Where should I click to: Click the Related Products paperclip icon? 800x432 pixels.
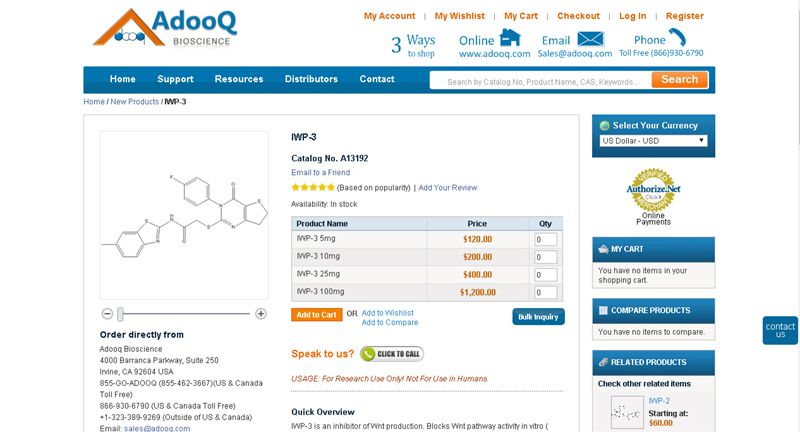(603, 362)
